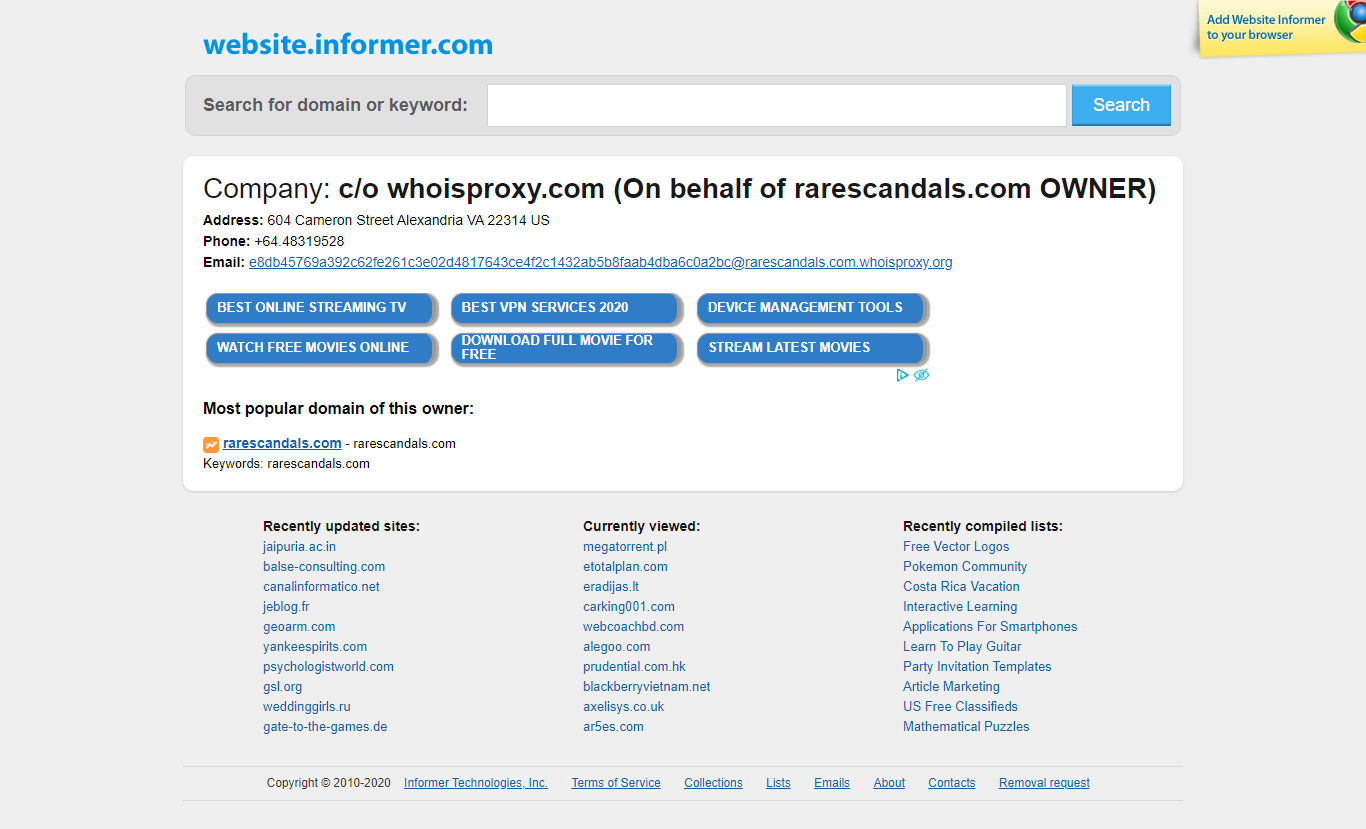Click Best Online Streaming TV ad button
Screen dimensions: 1366x829
[x=321, y=308]
